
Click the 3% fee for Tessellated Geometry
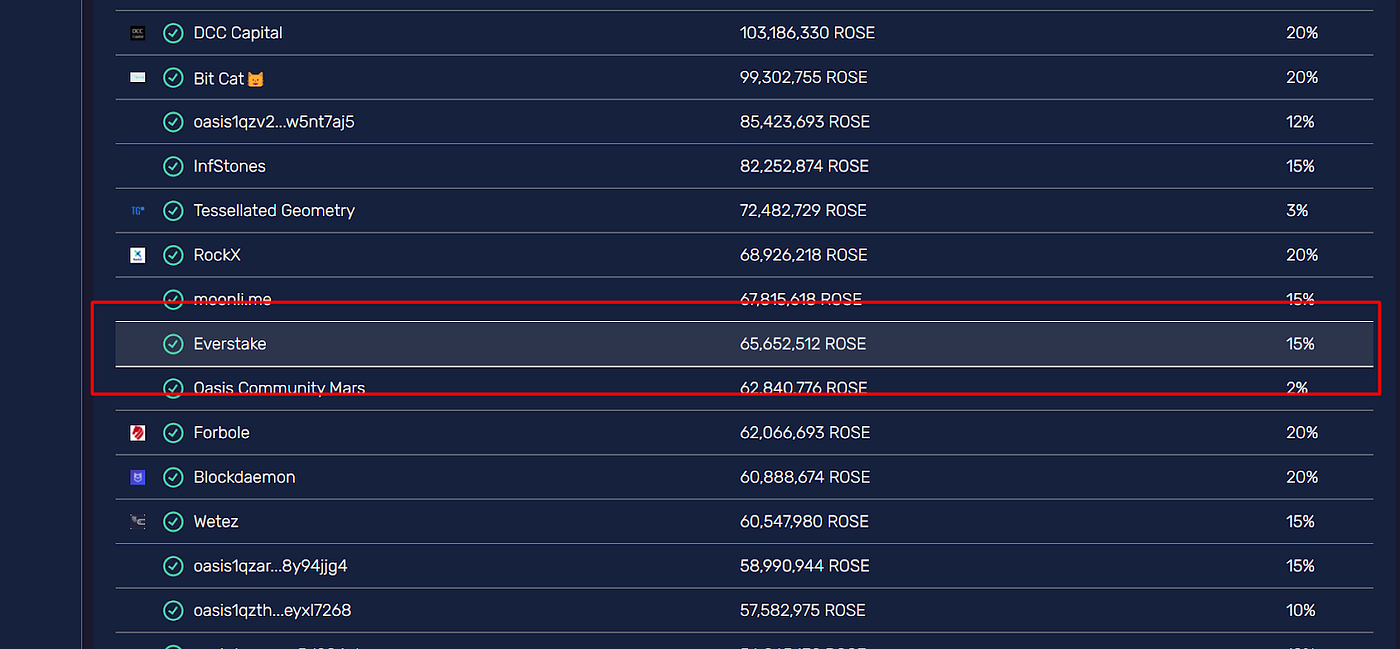pos(1297,211)
